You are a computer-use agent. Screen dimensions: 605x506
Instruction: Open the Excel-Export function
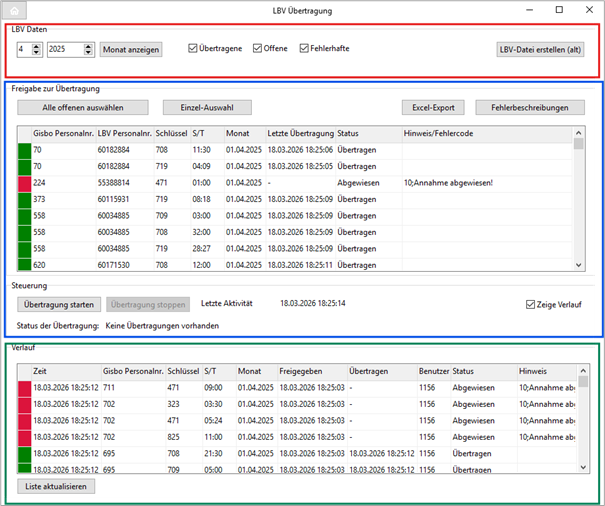tap(433, 107)
